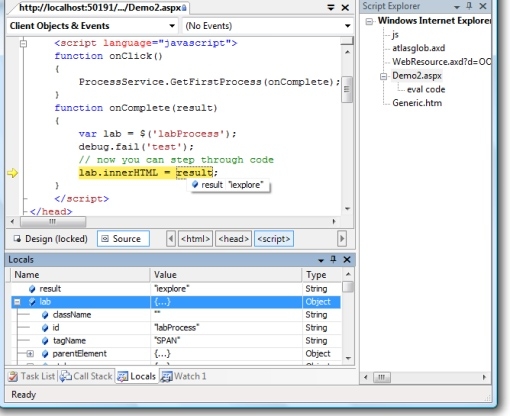
Task: Switch to Design (locked) view
Action: click(x=51, y=239)
